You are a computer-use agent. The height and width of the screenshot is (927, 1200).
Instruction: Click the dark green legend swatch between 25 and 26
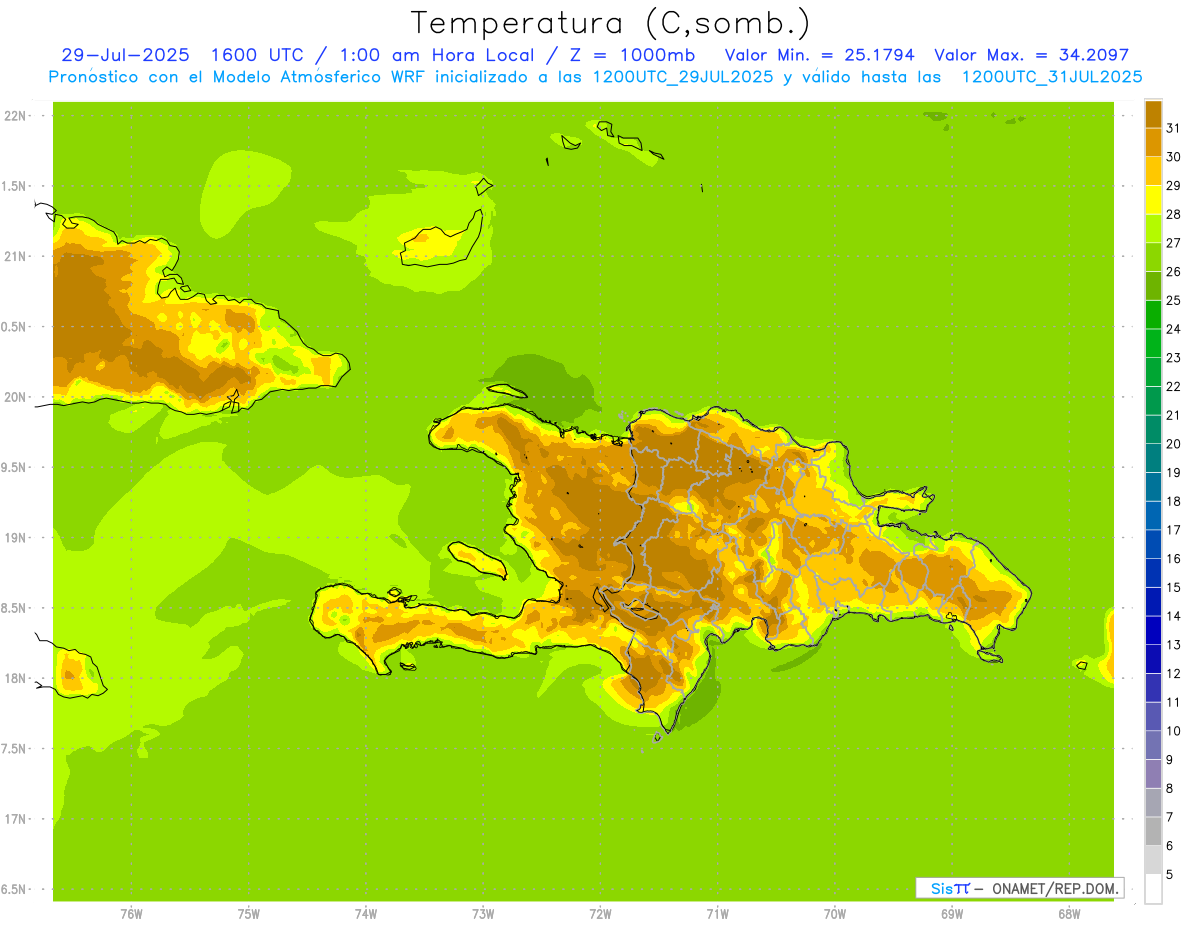(1153, 286)
